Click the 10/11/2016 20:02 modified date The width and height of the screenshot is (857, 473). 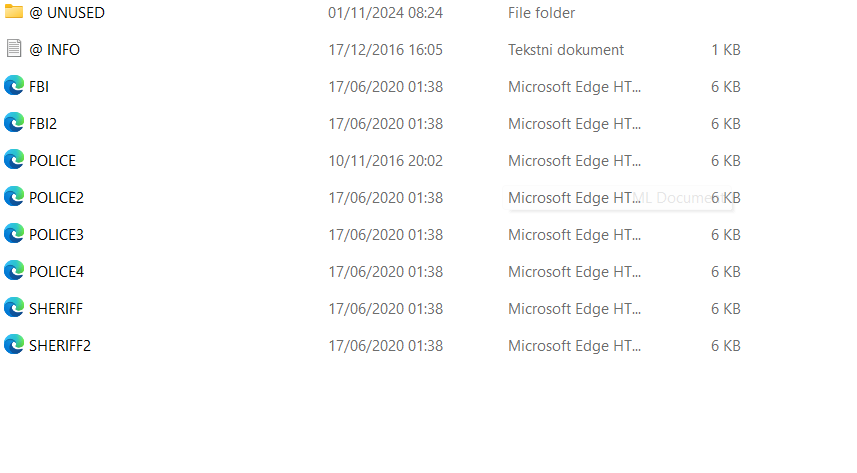385,160
